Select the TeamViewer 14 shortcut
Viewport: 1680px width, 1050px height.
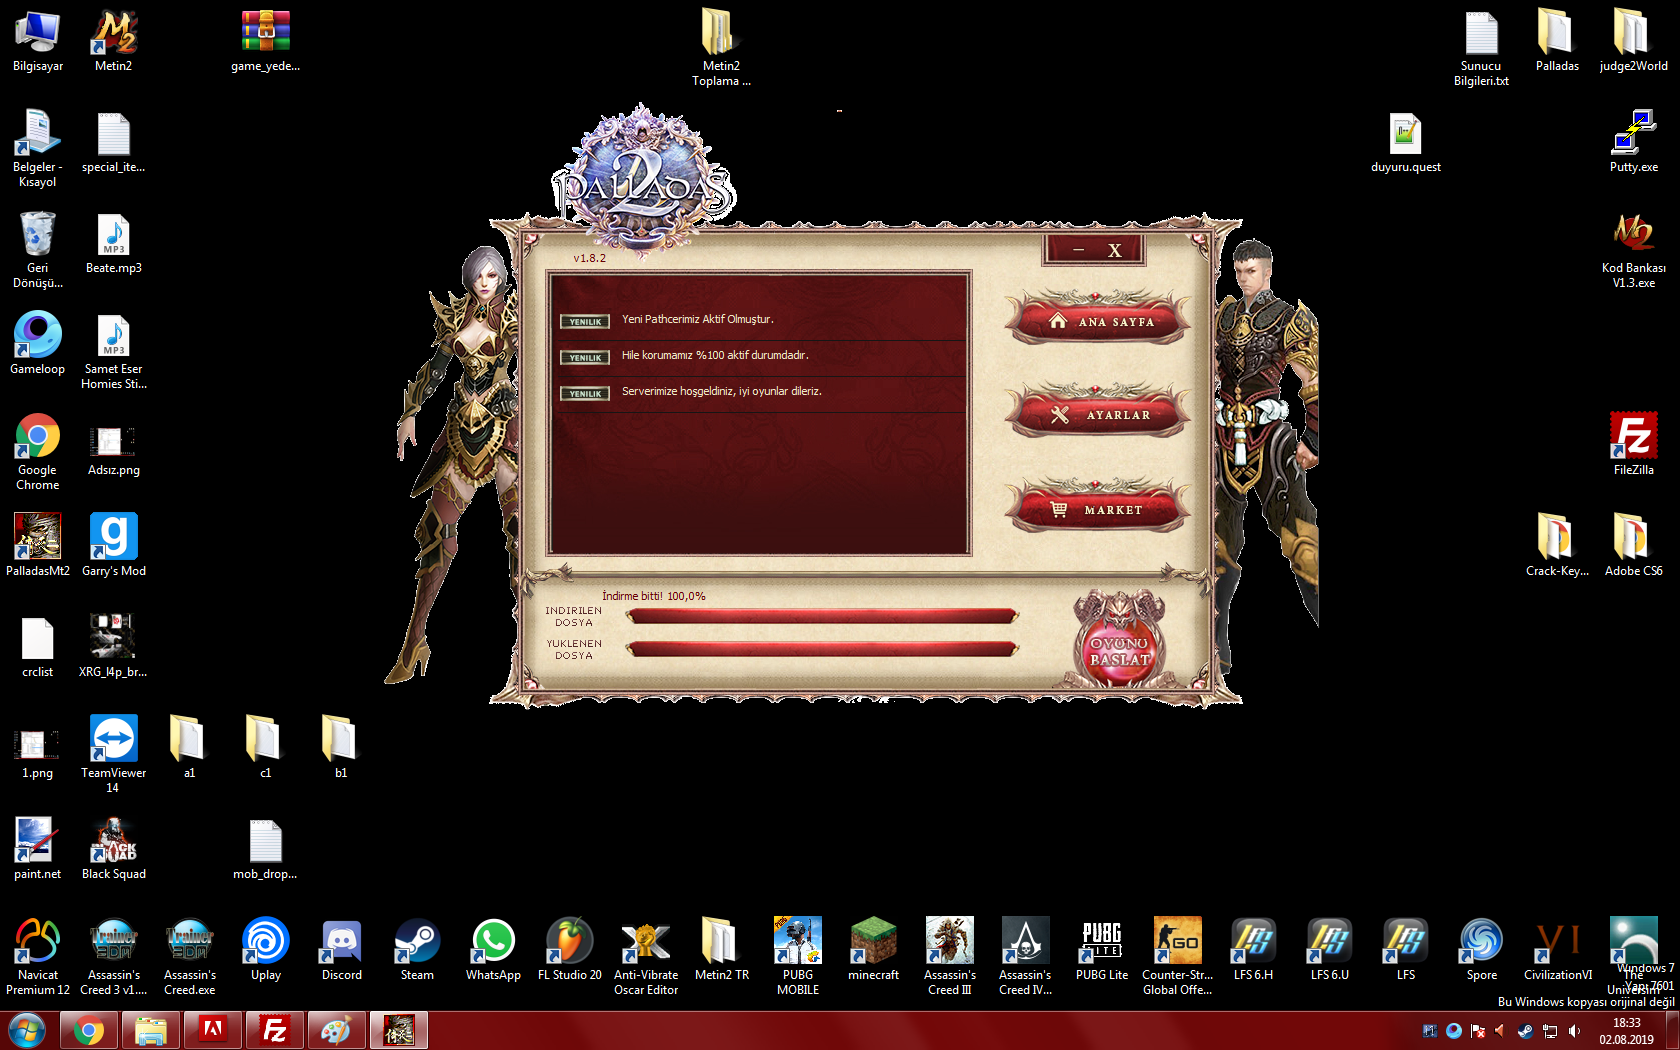coord(114,754)
